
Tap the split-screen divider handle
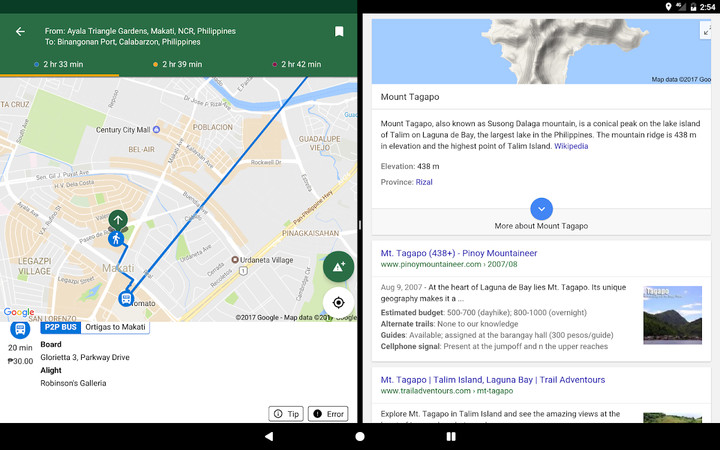tap(360, 225)
